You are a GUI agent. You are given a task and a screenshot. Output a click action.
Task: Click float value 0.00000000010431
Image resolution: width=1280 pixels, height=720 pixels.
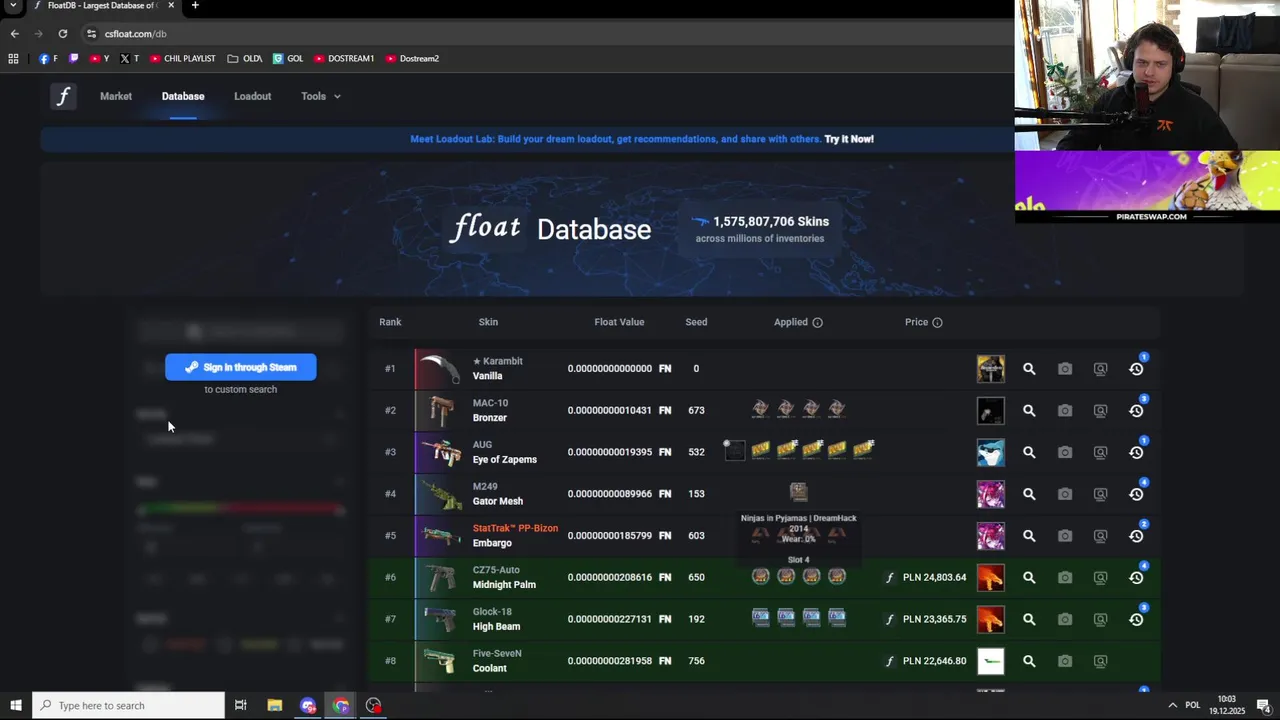pos(610,411)
